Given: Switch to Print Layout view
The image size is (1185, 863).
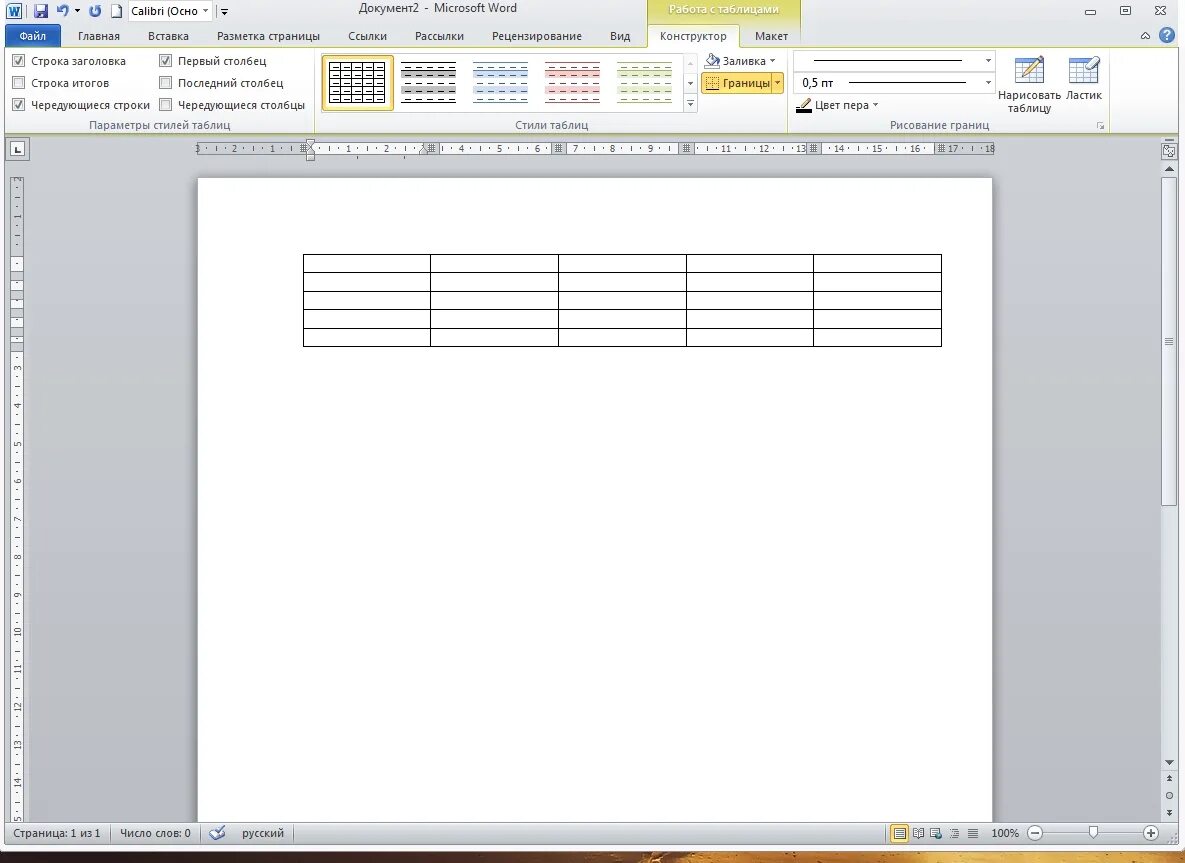Looking at the screenshot, I should point(899,834).
